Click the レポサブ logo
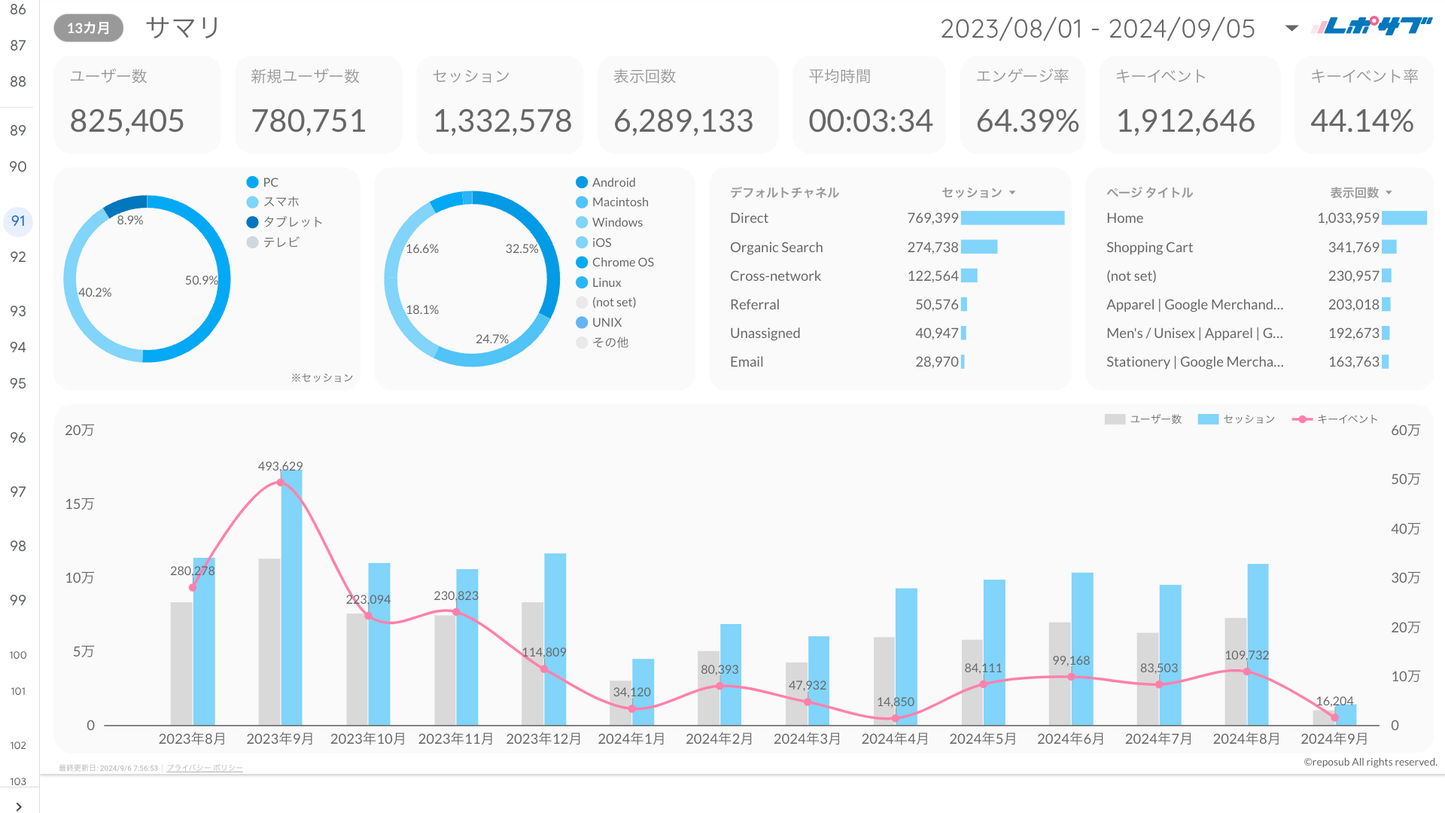The width and height of the screenshot is (1445, 813). pos(1371,28)
